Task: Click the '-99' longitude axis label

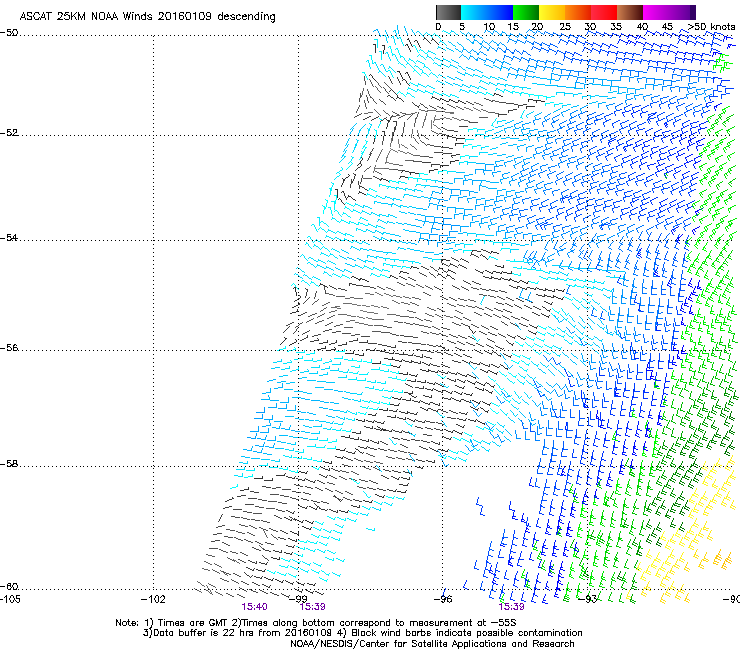Action: click(x=297, y=599)
